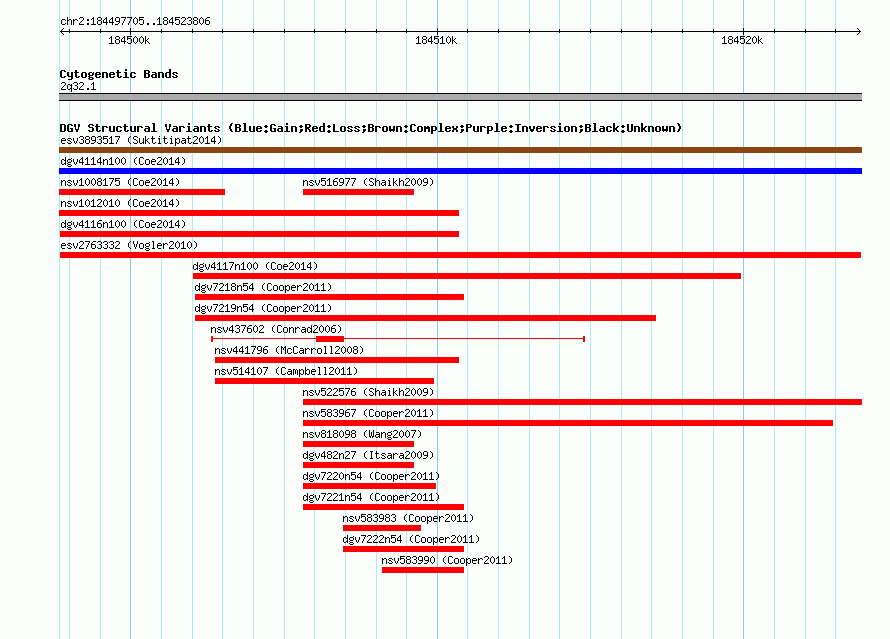Select the gray 2q32.1 cytogenetic band bar
Viewport: 890px width, 639px height.
pos(460,97)
